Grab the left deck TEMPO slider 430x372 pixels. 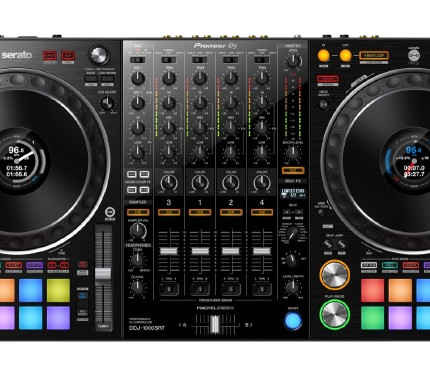coord(103,274)
